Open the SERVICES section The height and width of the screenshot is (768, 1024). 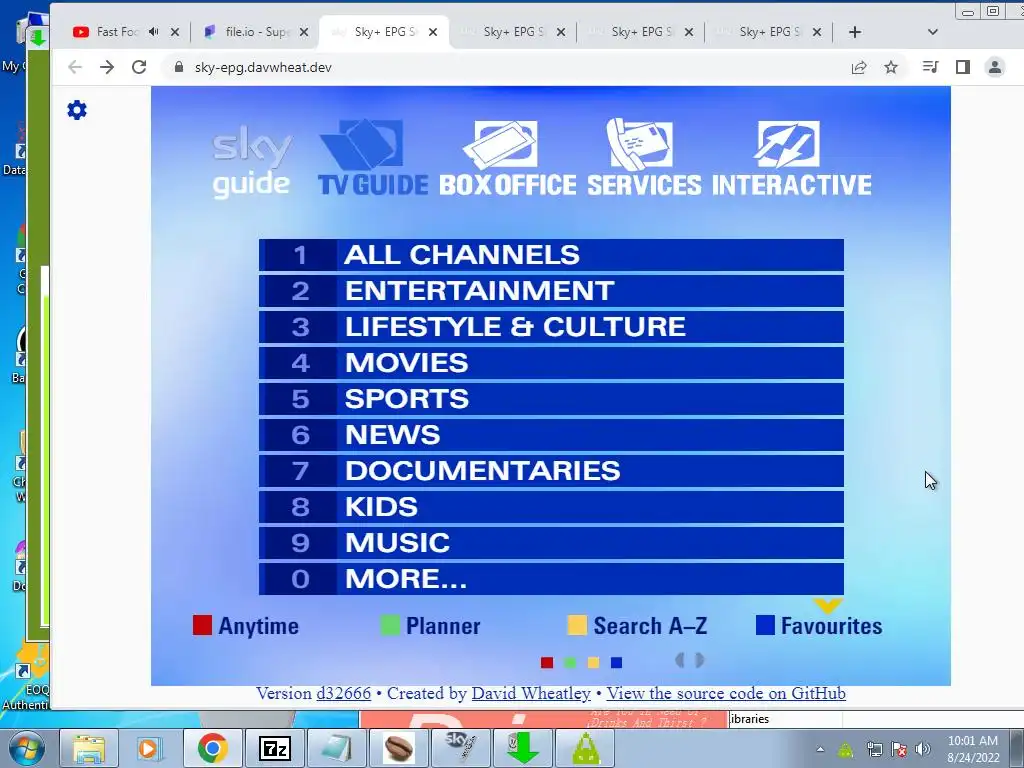(x=644, y=157)
